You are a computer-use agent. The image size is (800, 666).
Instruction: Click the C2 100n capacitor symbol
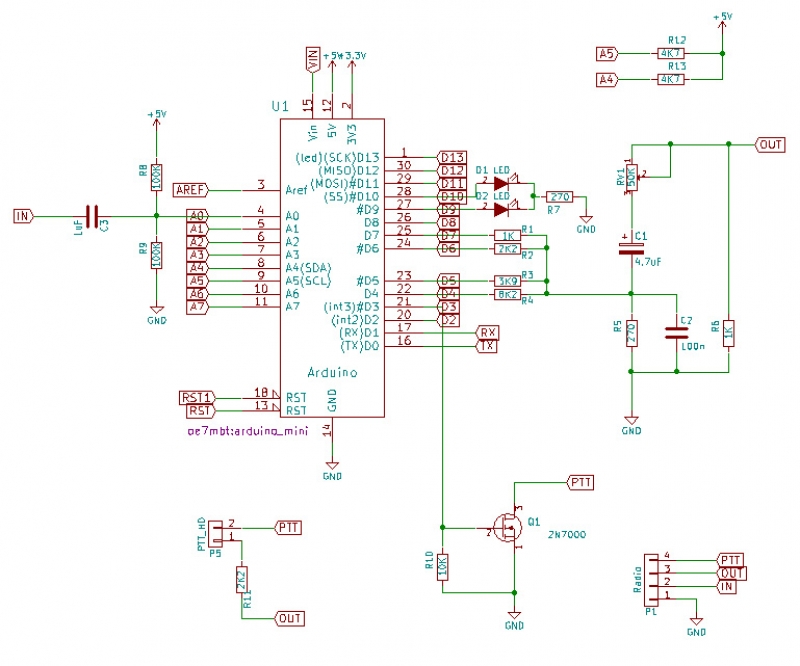click(x=677, y=333)
